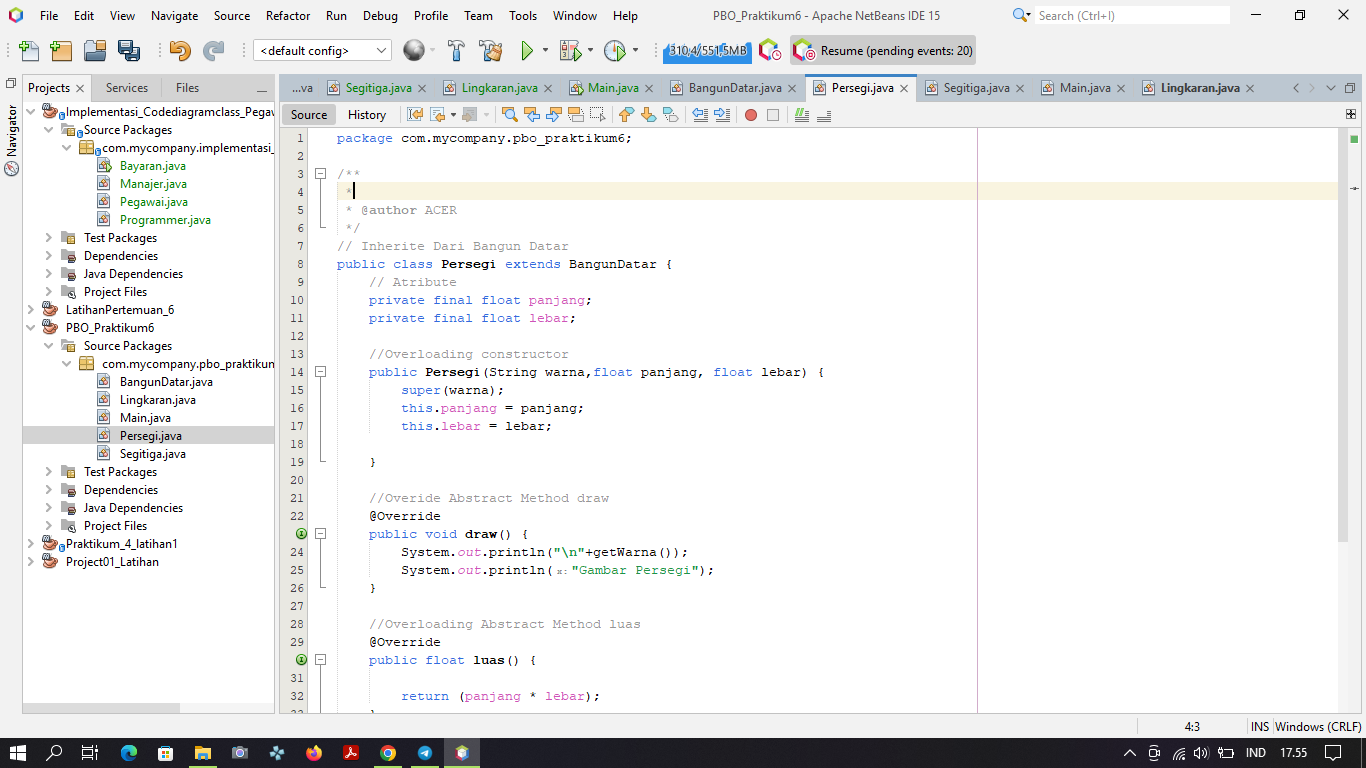This screenshot has height=768, width=1366.
Task: Click the Uncomment lines icon
Action: coord(824,115)
